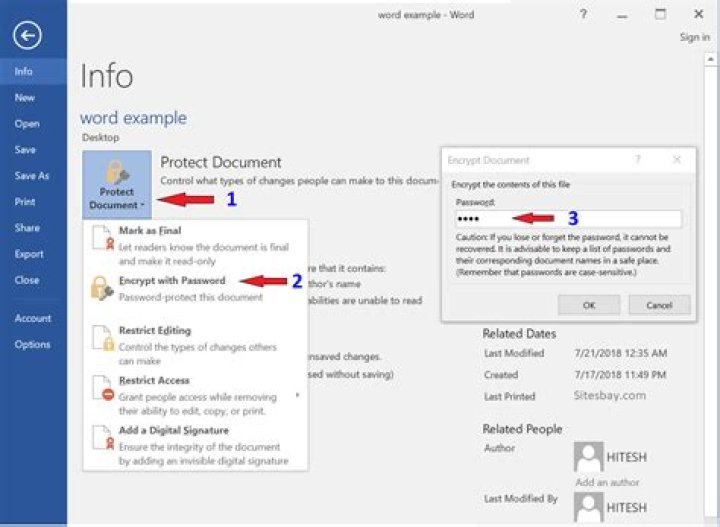
Task: Click the Restrict Access no-entry icon
Action: [102, 388]
